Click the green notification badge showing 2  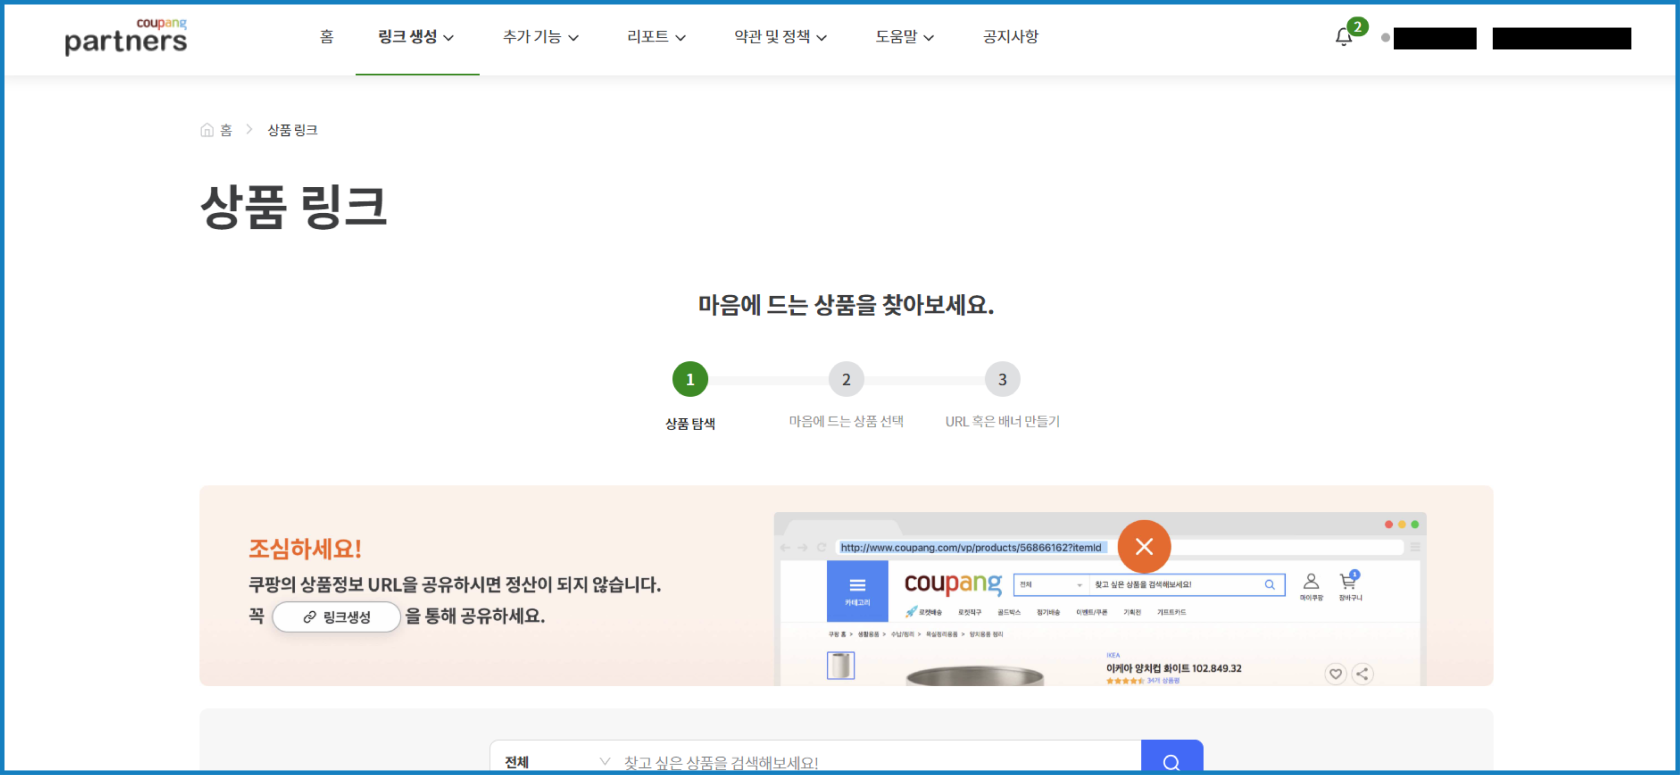[1357, 27]
